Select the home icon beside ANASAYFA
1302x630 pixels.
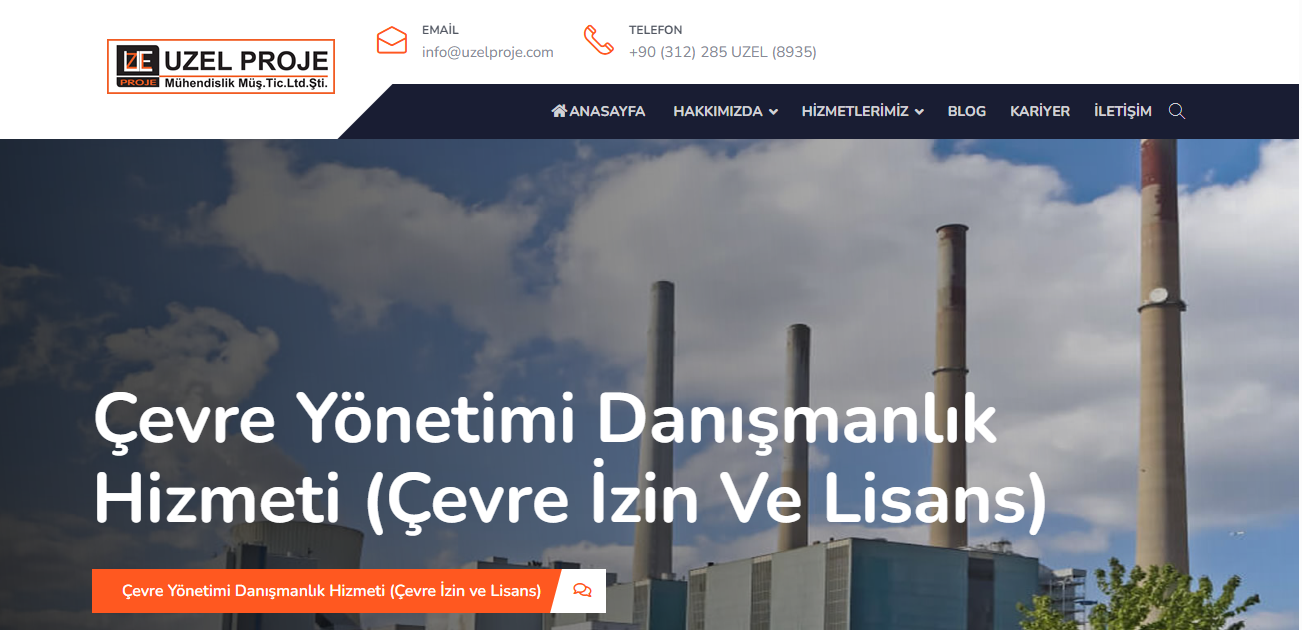click(559, 110)
